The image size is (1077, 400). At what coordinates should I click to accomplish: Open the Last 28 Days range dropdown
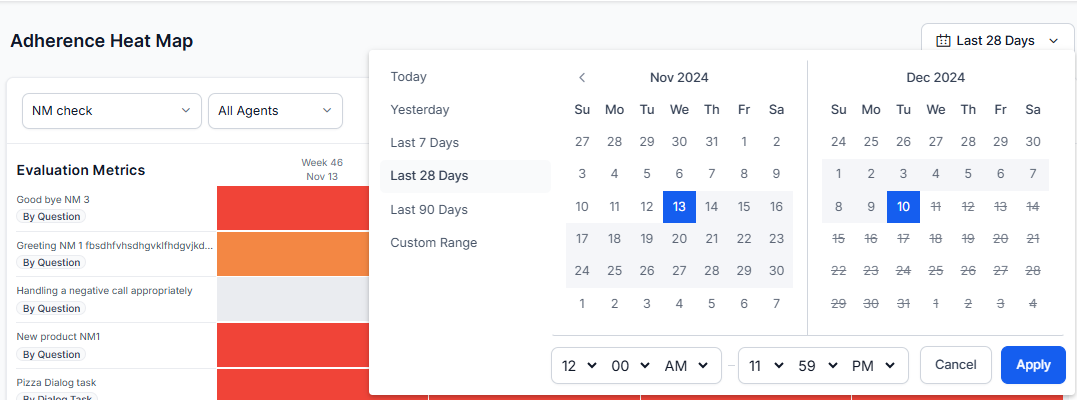coord(997,41)
